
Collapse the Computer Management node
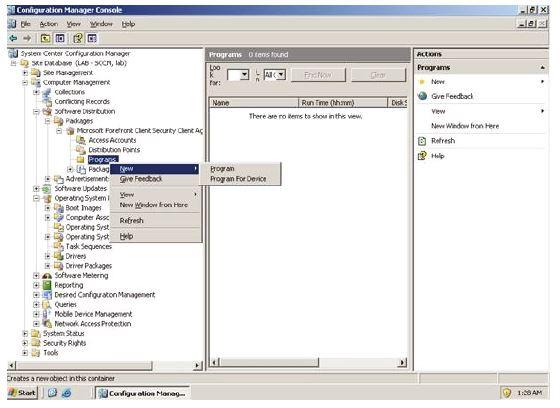(x=25, y=83)
